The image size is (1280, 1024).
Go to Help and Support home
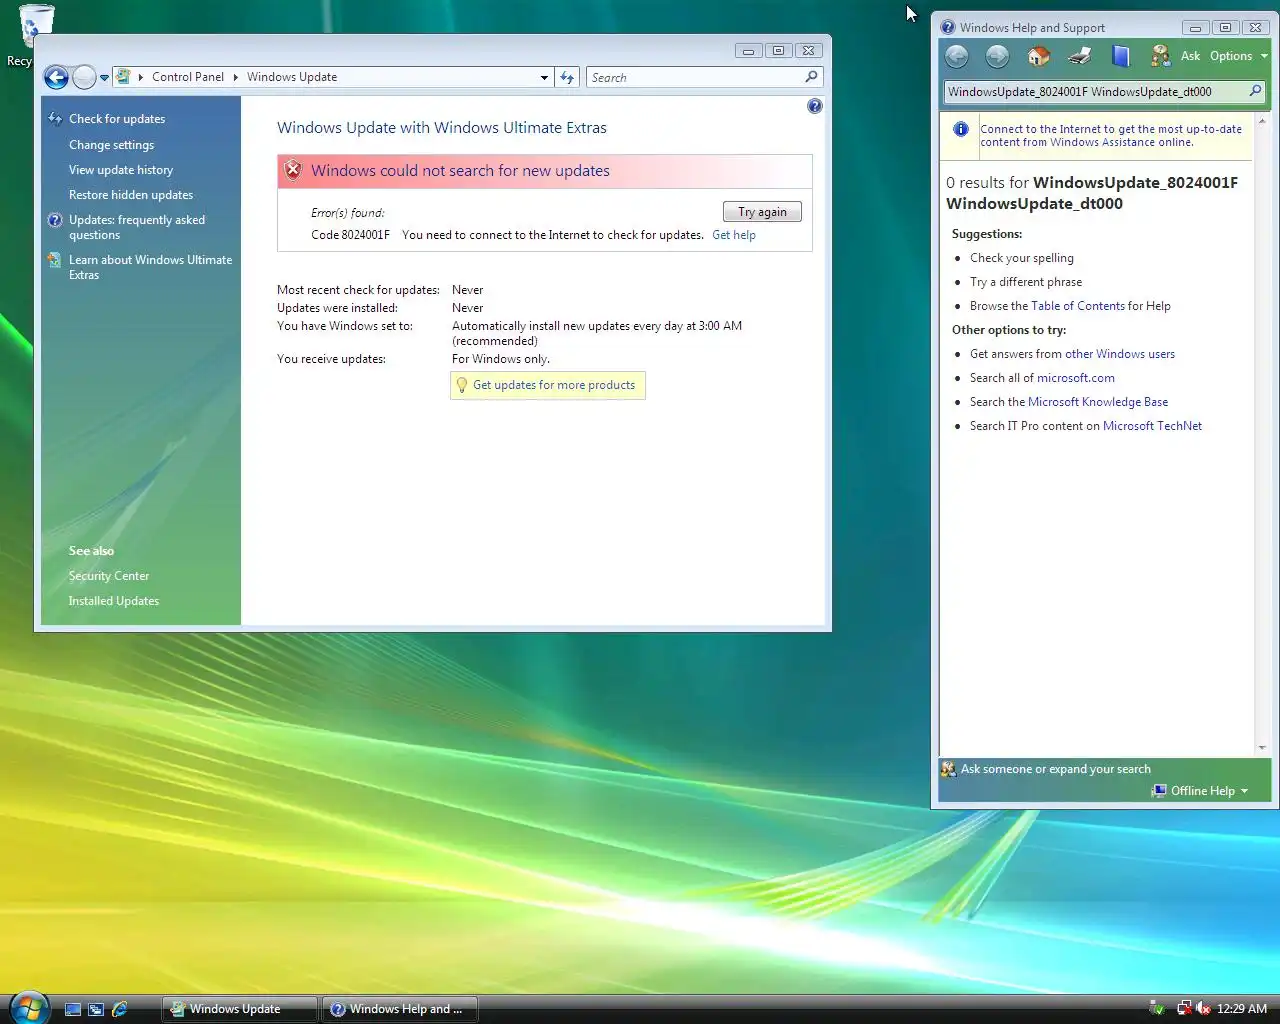click(1039, 56)
